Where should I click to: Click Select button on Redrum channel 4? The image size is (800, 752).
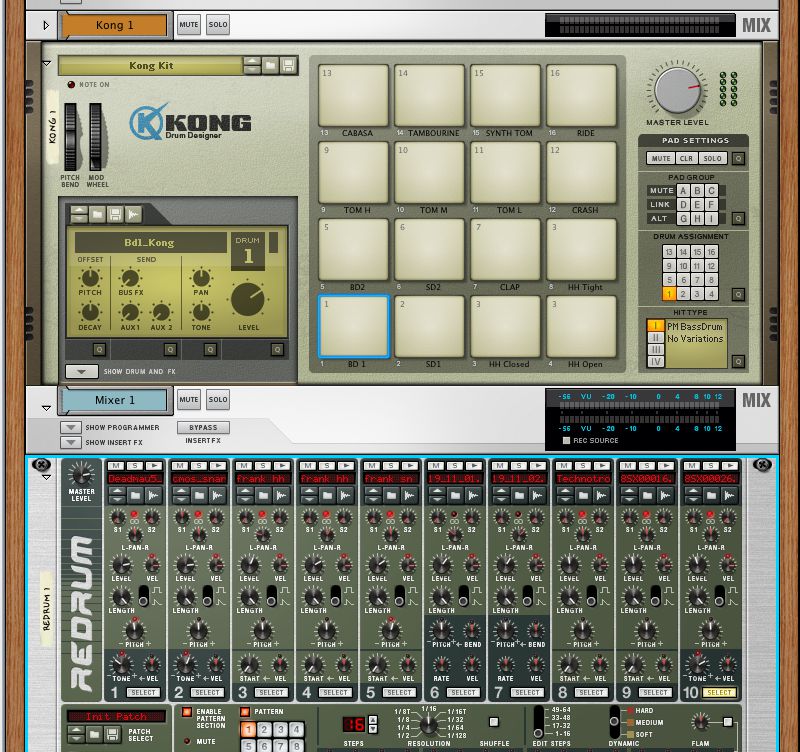tap(335, 692)
